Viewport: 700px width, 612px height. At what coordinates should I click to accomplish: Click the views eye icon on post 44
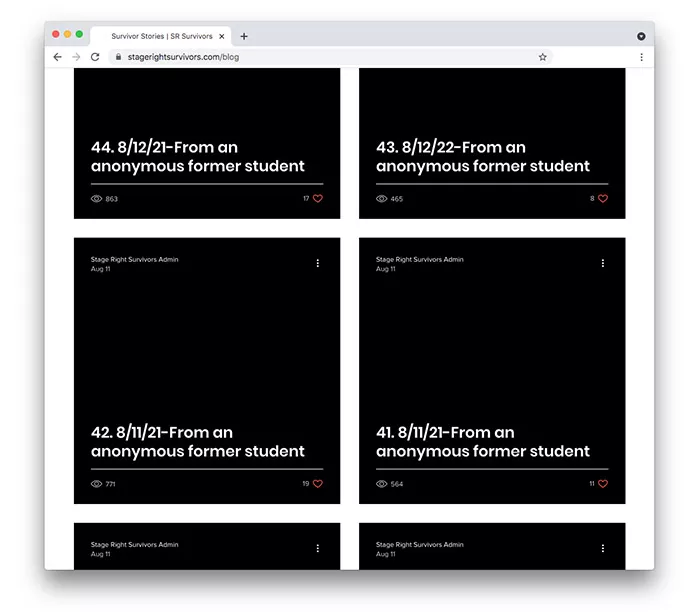point(97,199)
